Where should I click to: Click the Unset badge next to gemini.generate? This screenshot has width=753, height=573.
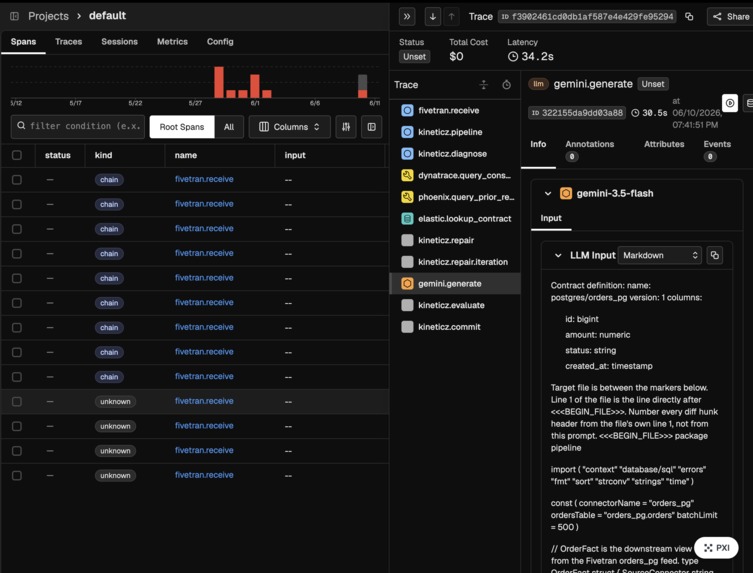coord(653,84)
